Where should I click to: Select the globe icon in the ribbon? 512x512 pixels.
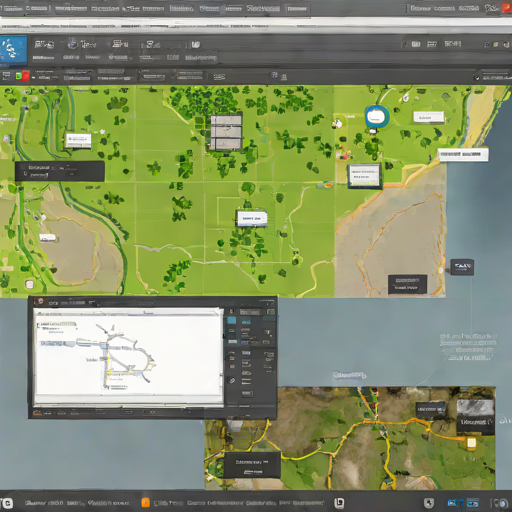tap(72, 44)
